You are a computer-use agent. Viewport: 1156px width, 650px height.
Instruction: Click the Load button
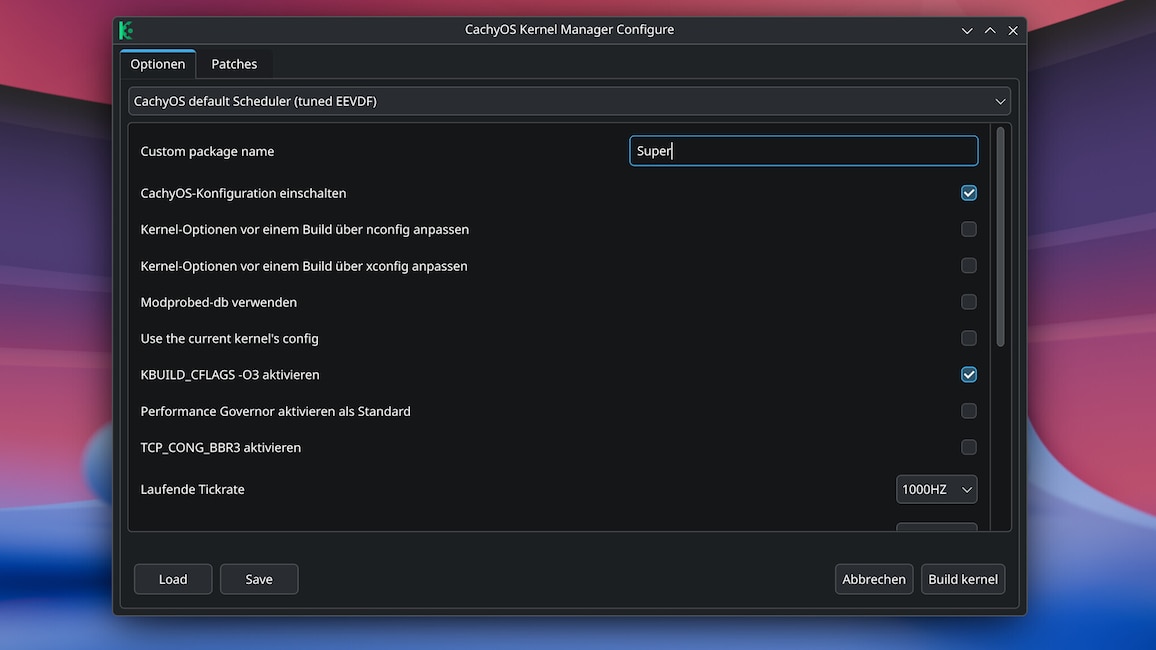(x=173, y=579)
